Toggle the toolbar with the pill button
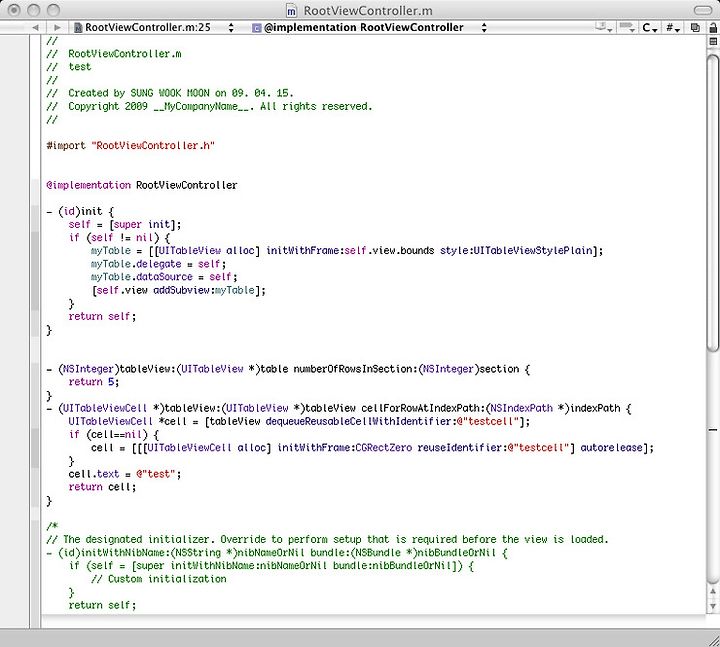The image size is (720, 647). [x=703, y=10]
